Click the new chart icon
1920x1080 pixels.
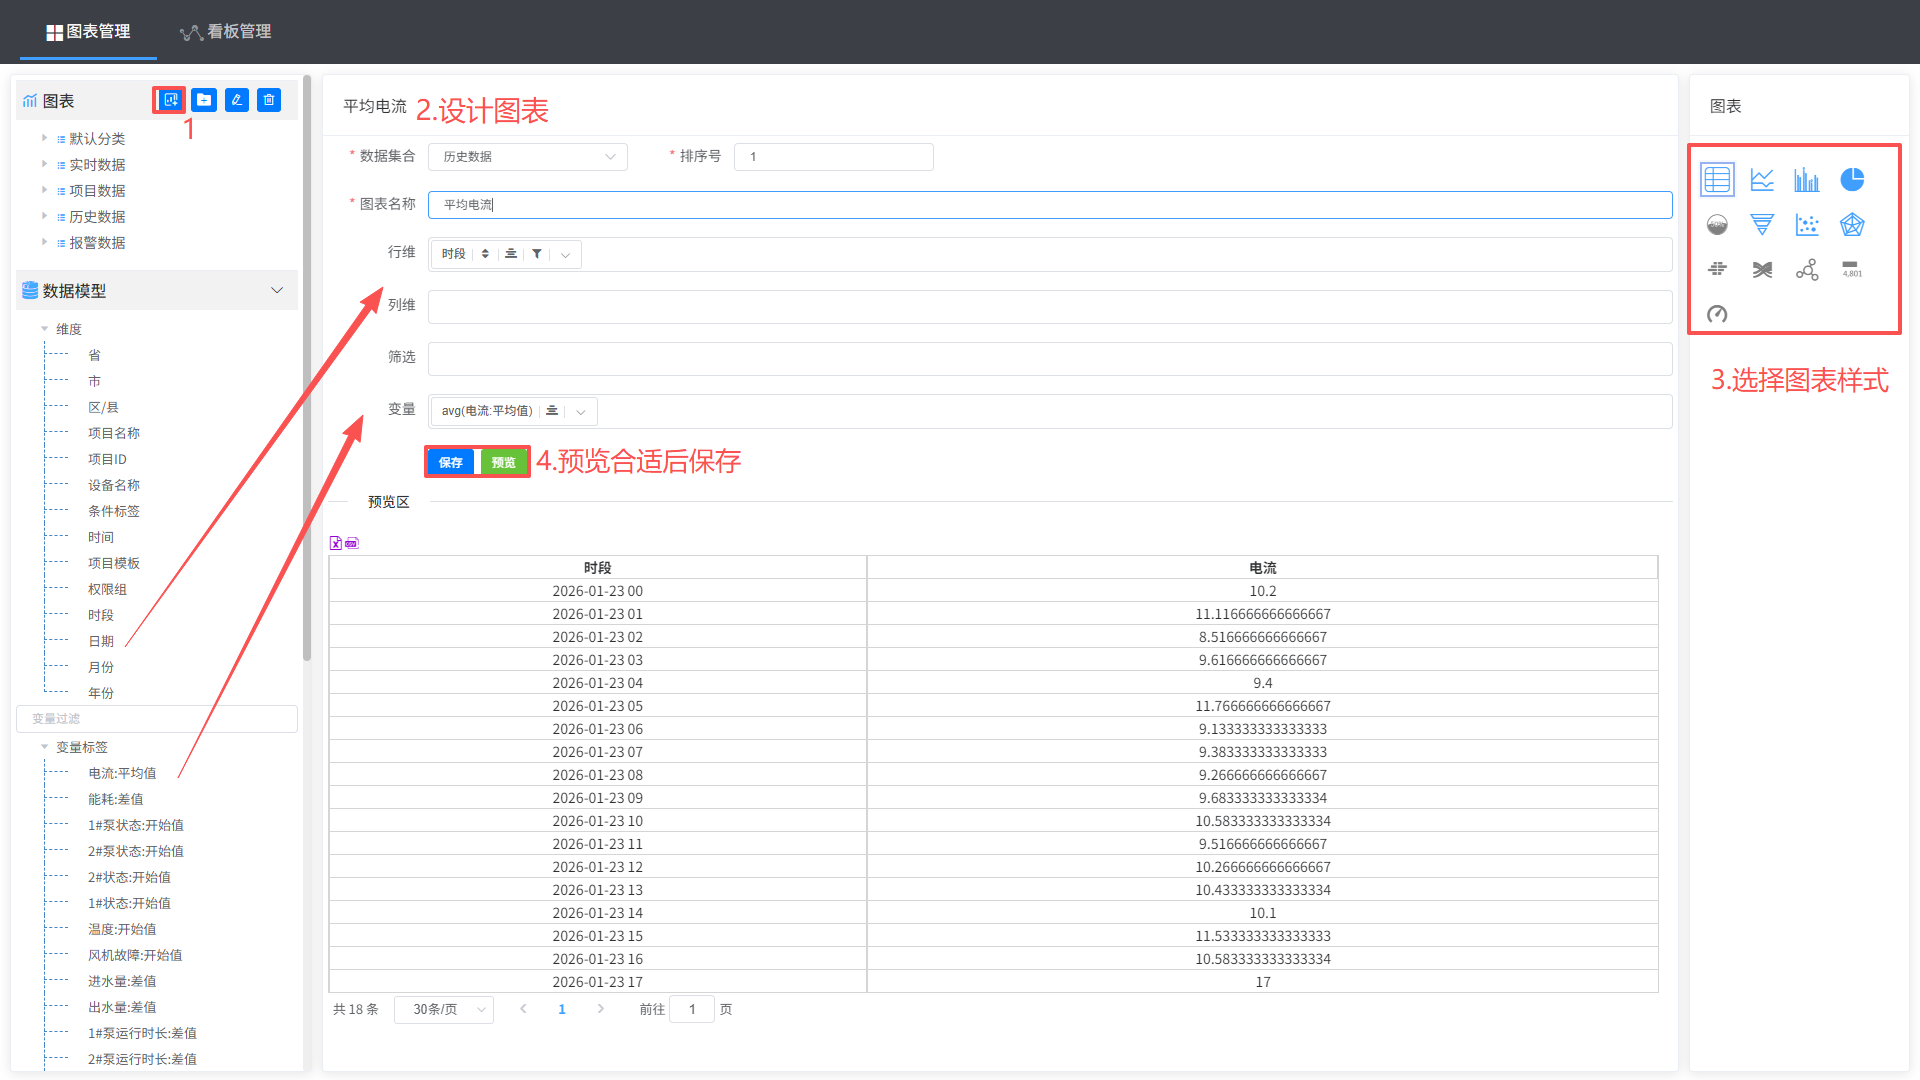tap(170, 100)
